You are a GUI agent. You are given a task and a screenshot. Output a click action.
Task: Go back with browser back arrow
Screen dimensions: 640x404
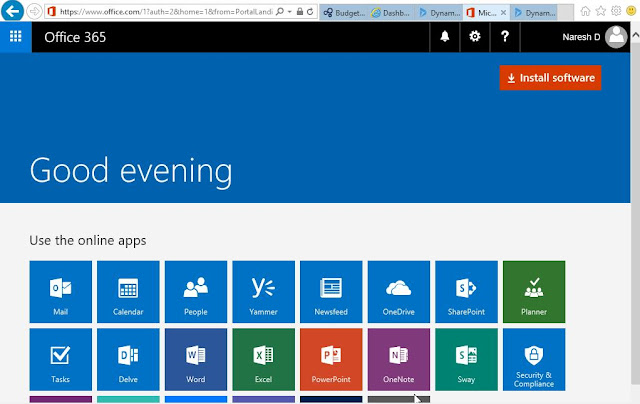click(12, 11)
